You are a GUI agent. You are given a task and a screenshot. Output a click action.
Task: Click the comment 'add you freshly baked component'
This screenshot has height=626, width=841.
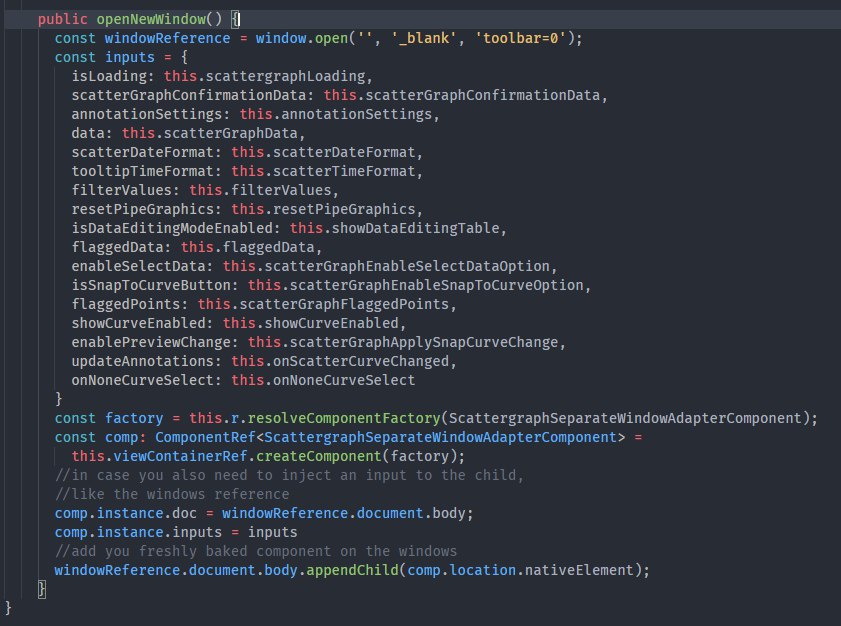click(x=256, y=551)
